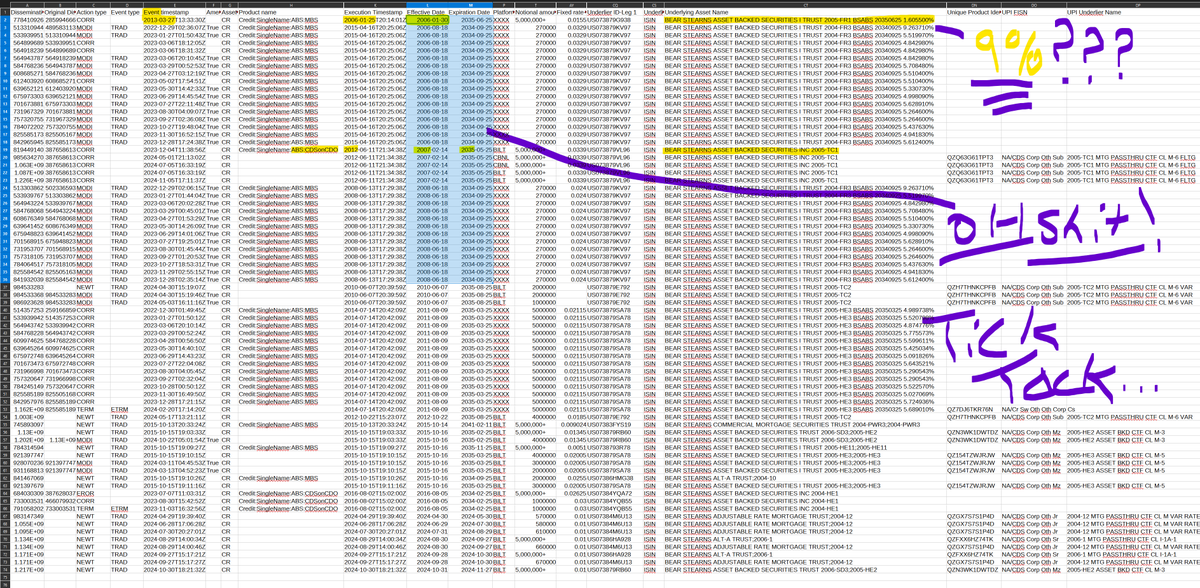
Task: Select green-highlighted 2006-01-30 effective date cell
Action: [x=425, y=19]
